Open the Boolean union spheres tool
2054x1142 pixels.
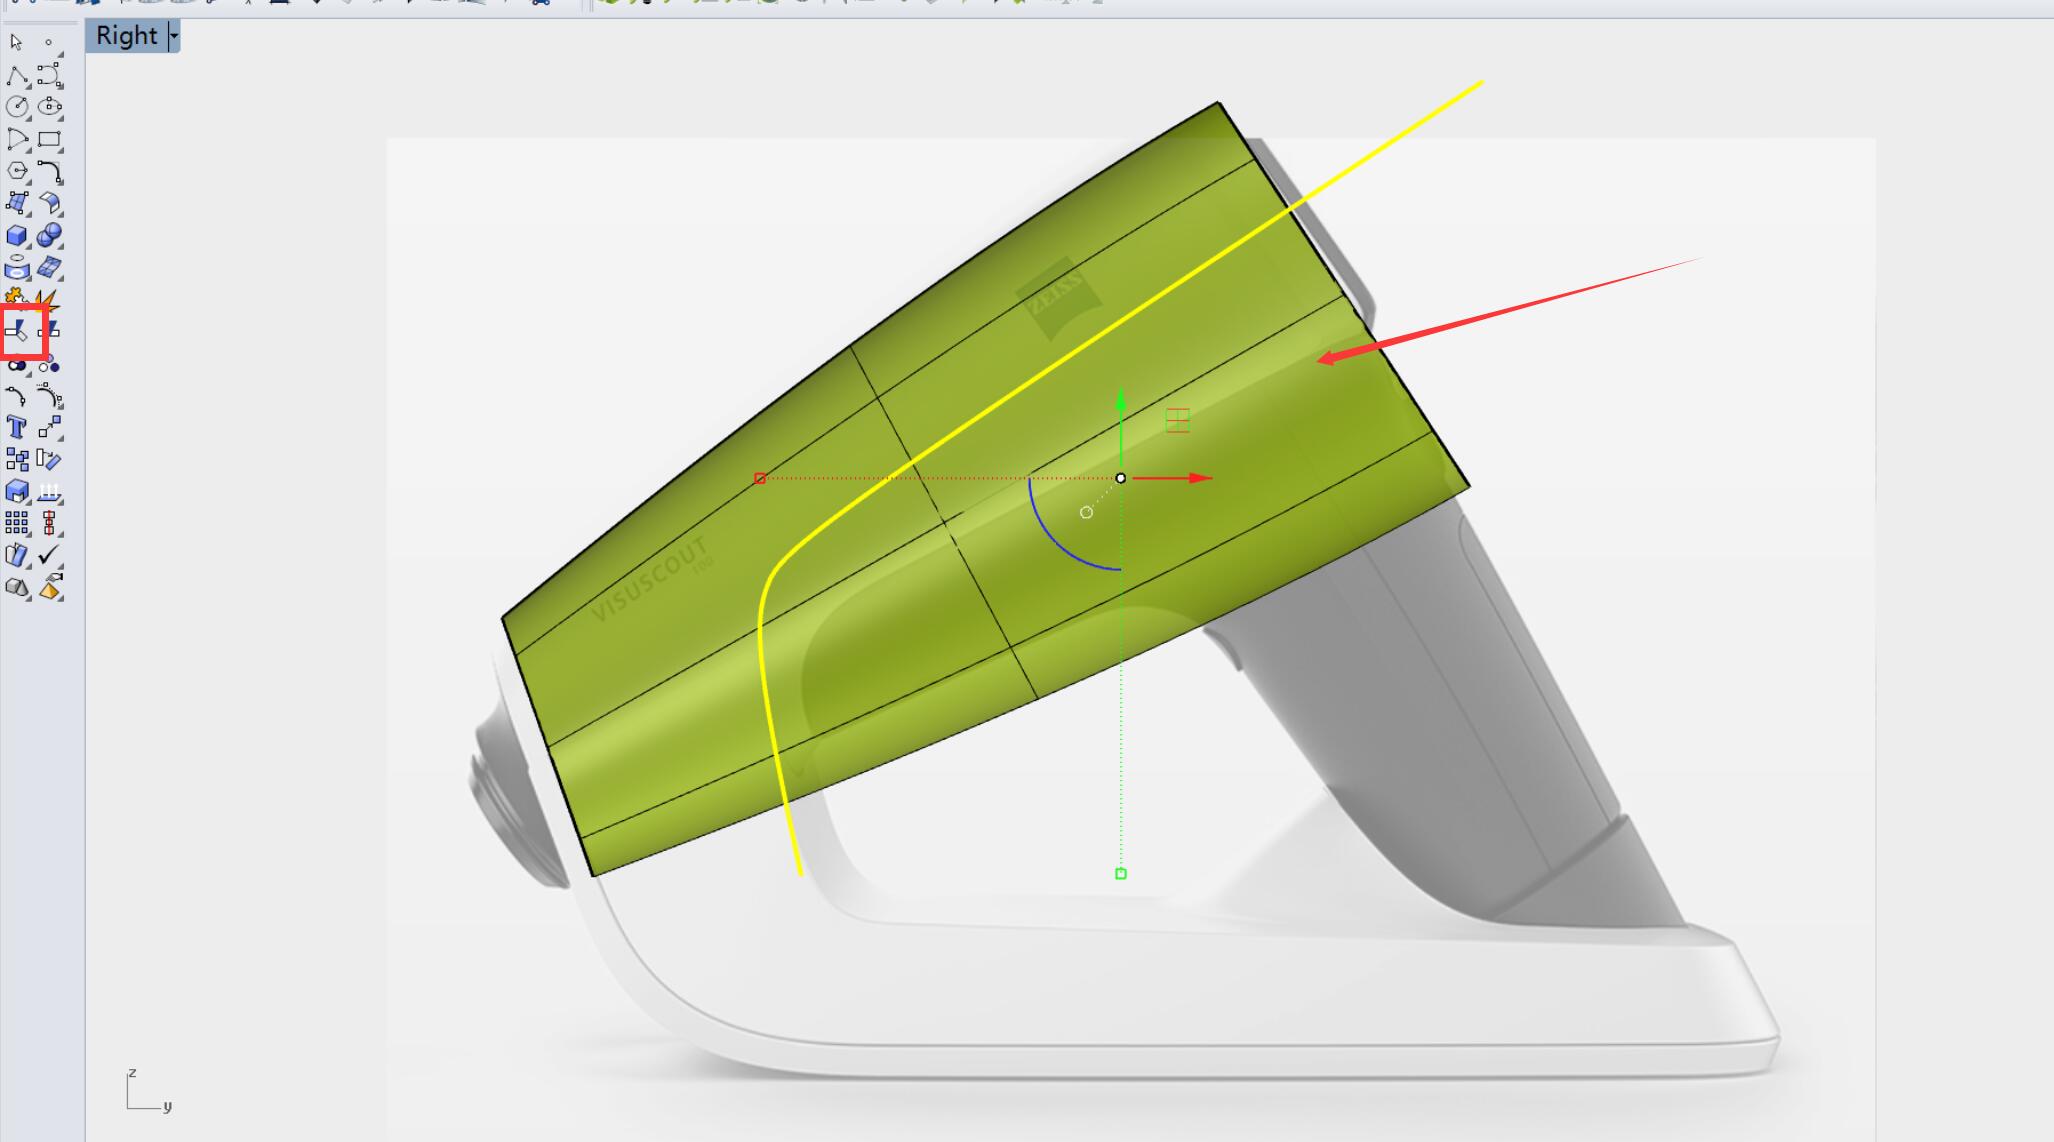(x=49, y=236)
